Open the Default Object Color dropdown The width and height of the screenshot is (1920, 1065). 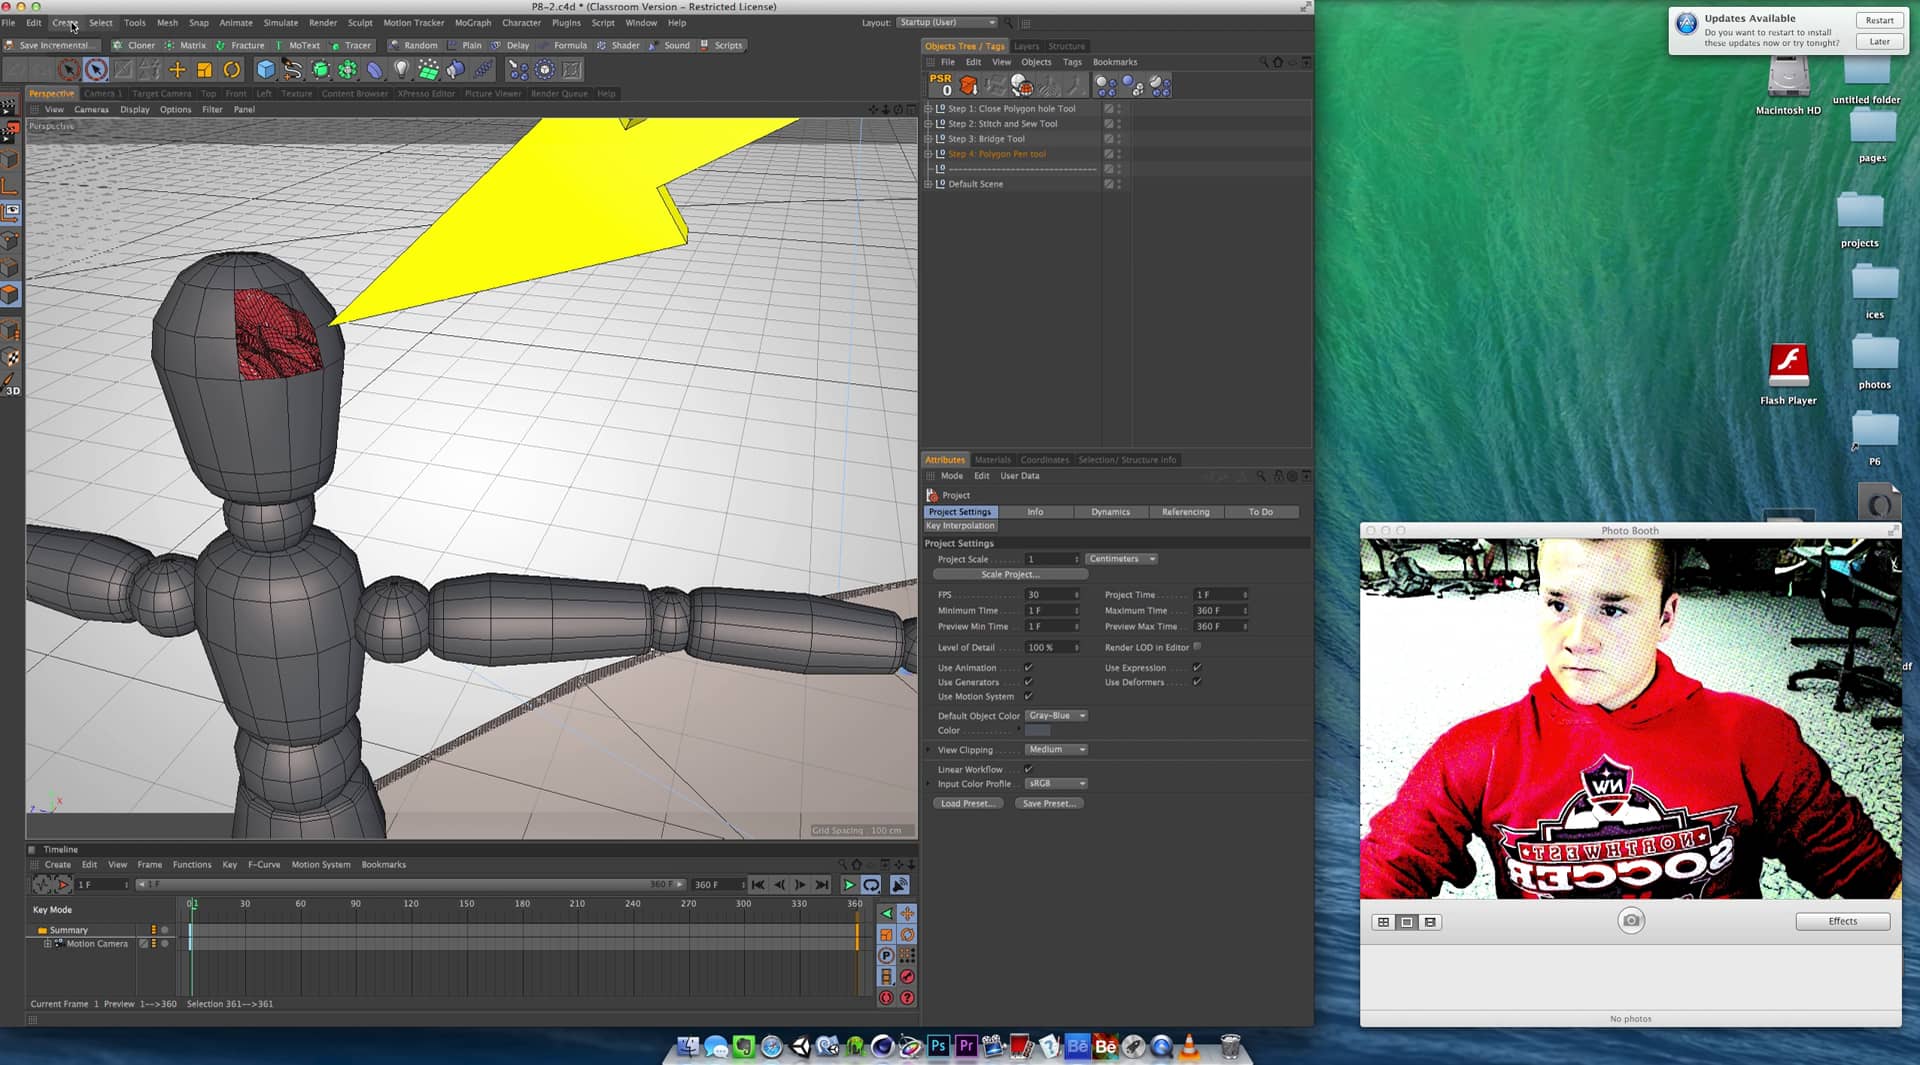[x=1056, y=716]
